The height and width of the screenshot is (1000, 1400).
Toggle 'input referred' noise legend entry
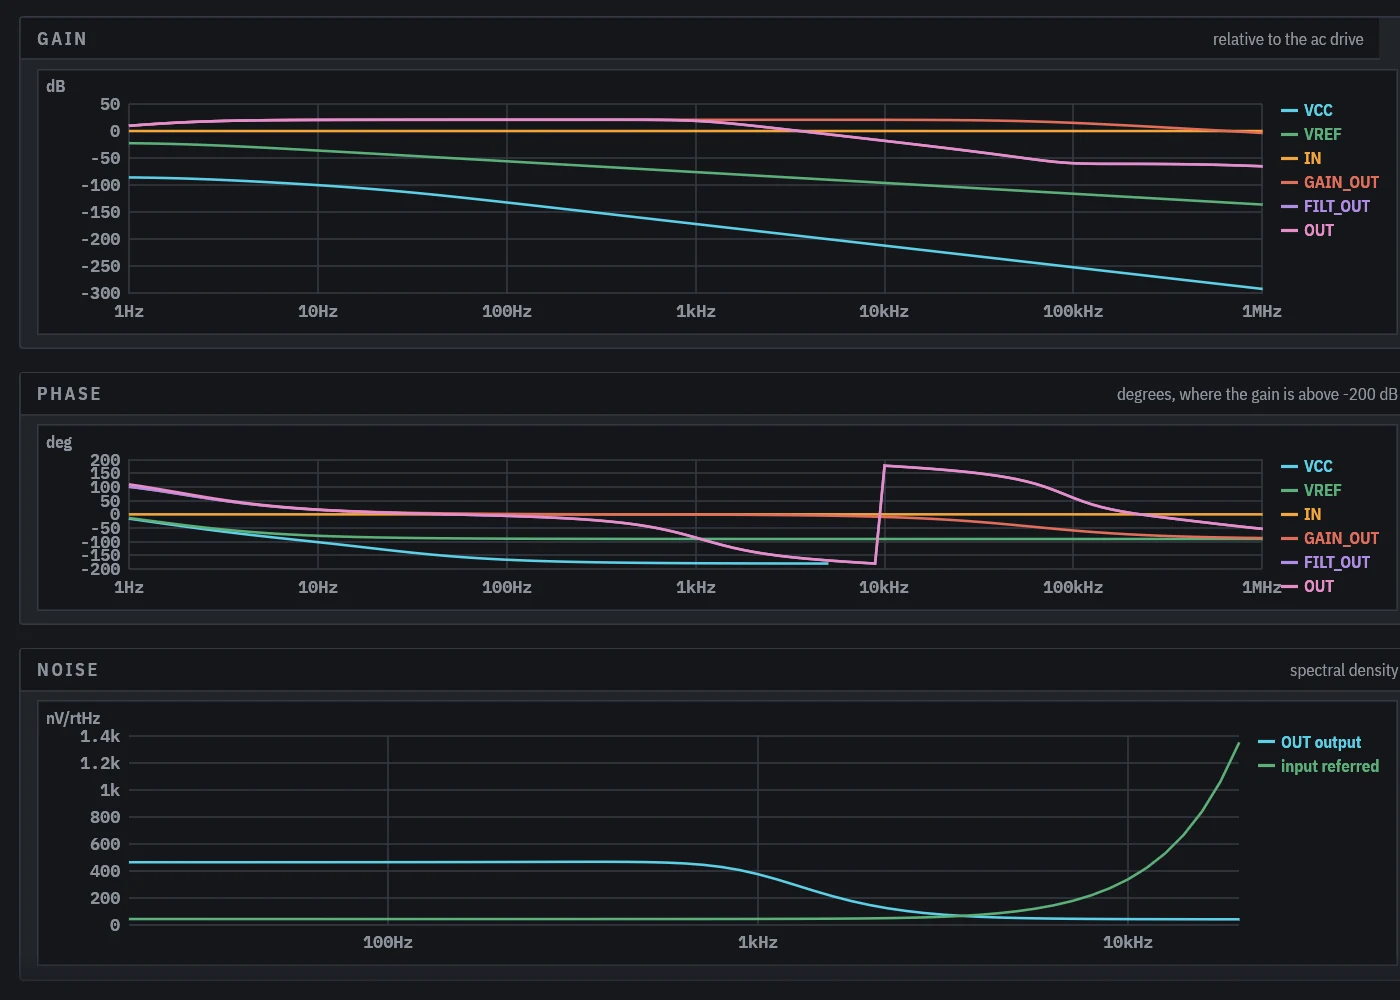(x=1319, y=766)
